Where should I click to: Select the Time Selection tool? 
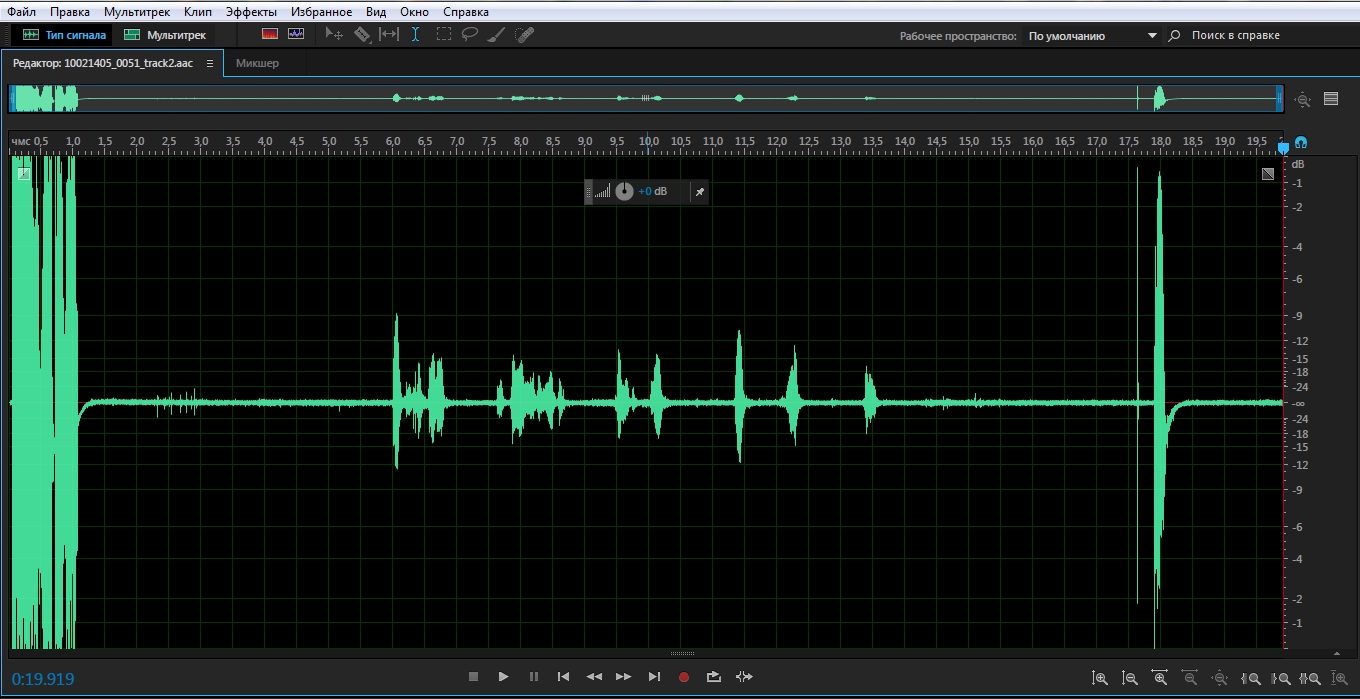[x=416, y=34]
